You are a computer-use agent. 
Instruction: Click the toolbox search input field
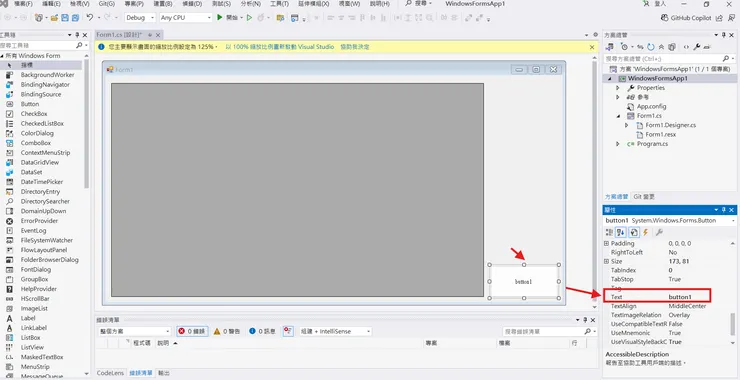tap(37, 45)
